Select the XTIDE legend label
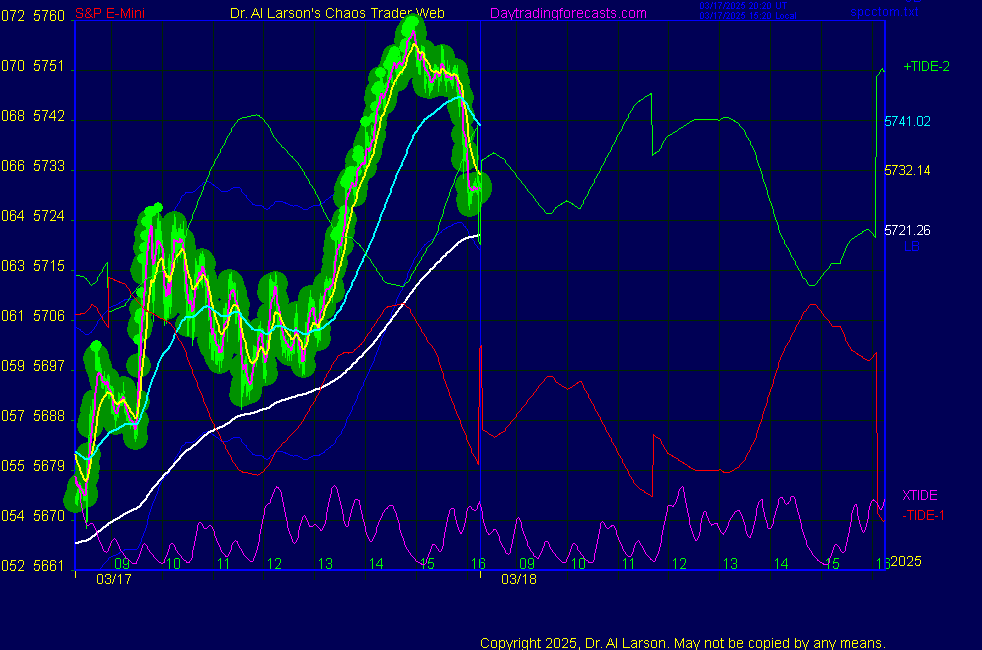 pyautogui.click(x=920, y=495)
